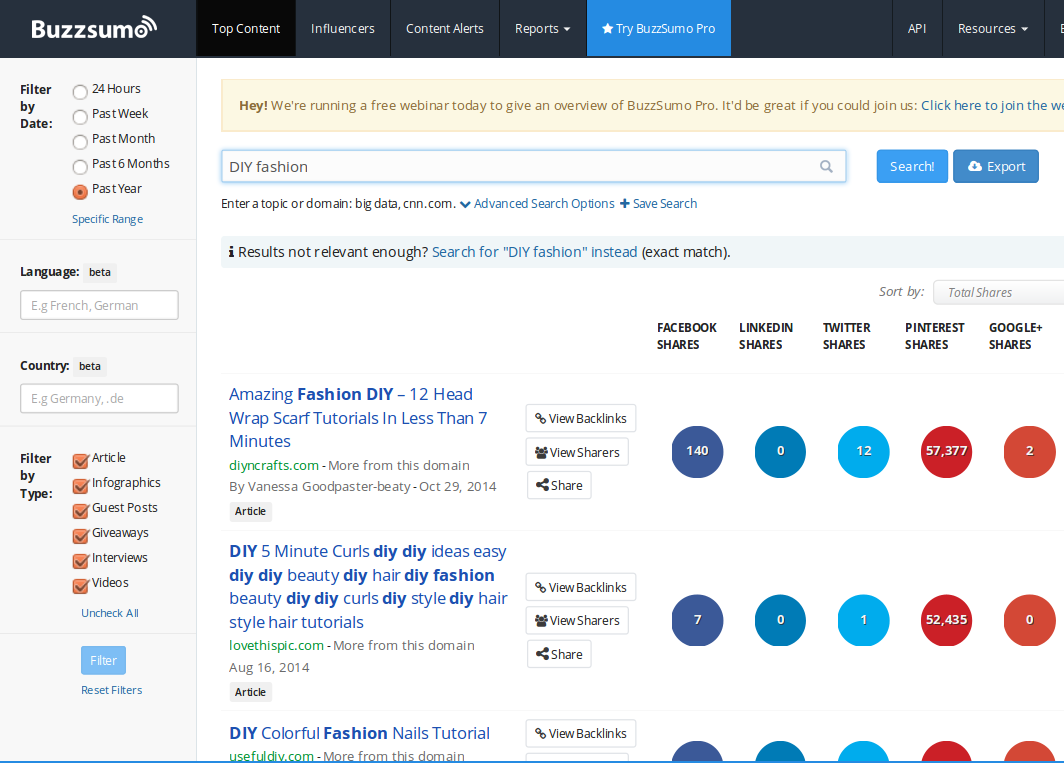Expand Advanced Search Options
This screenshot has height=763, width=1064.
[x=537, y=204]
